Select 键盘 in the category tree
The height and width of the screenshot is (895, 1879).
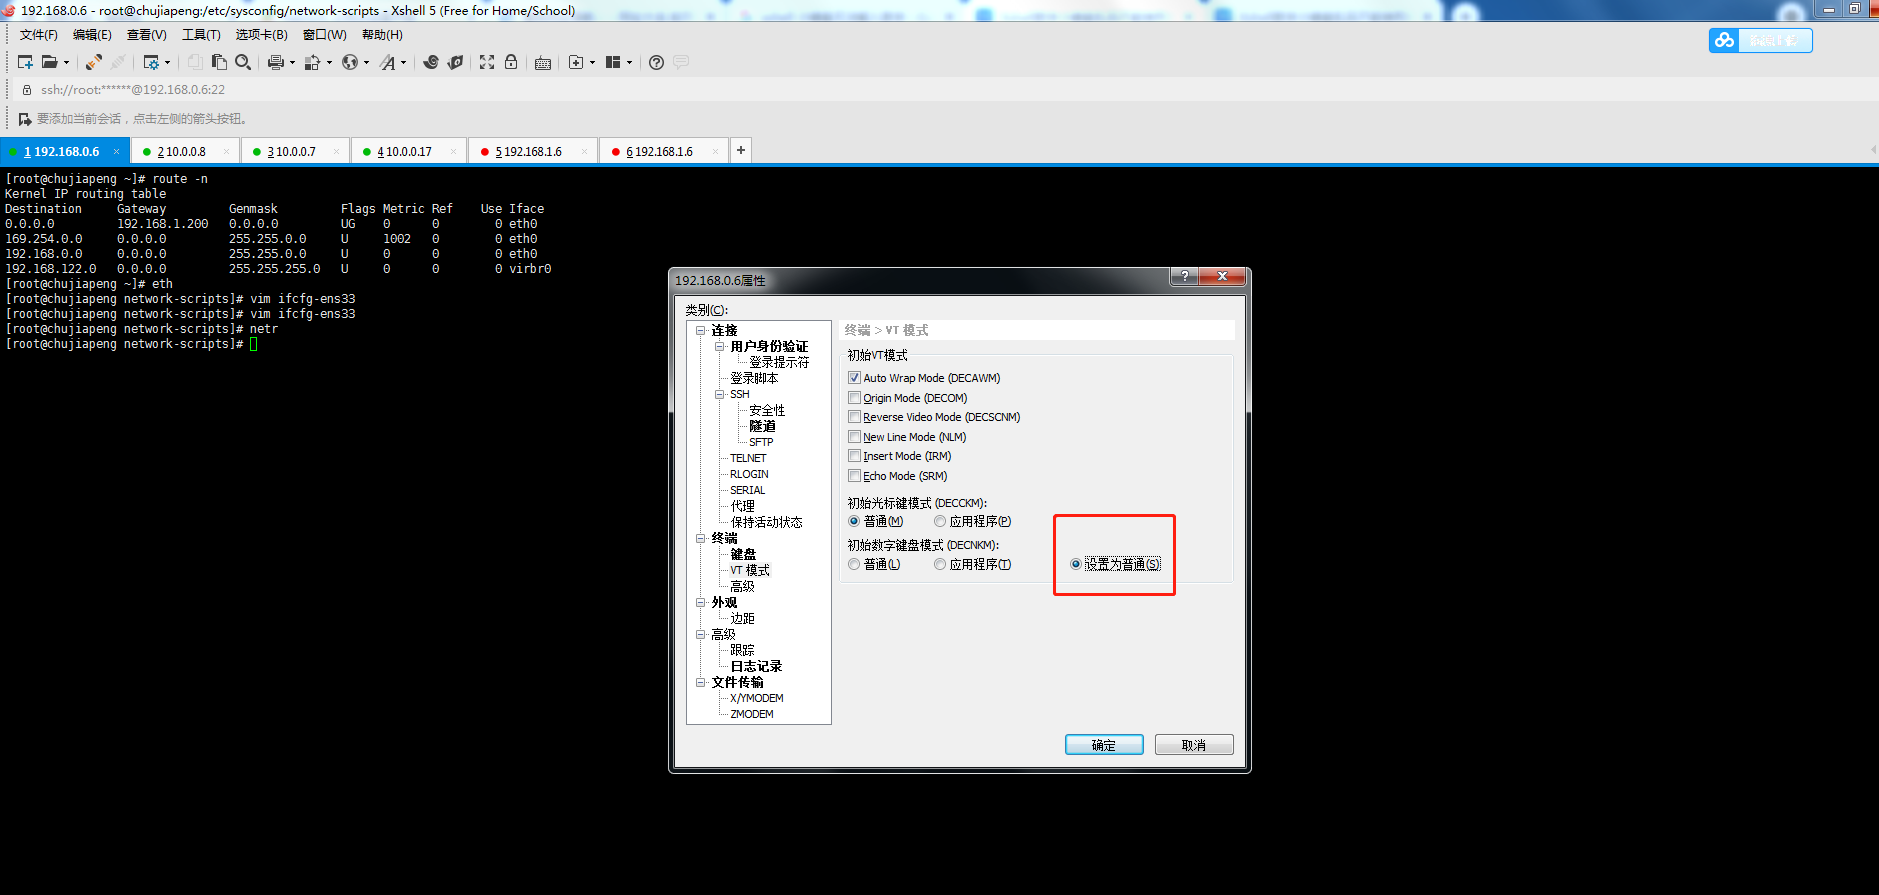(743, 554)
